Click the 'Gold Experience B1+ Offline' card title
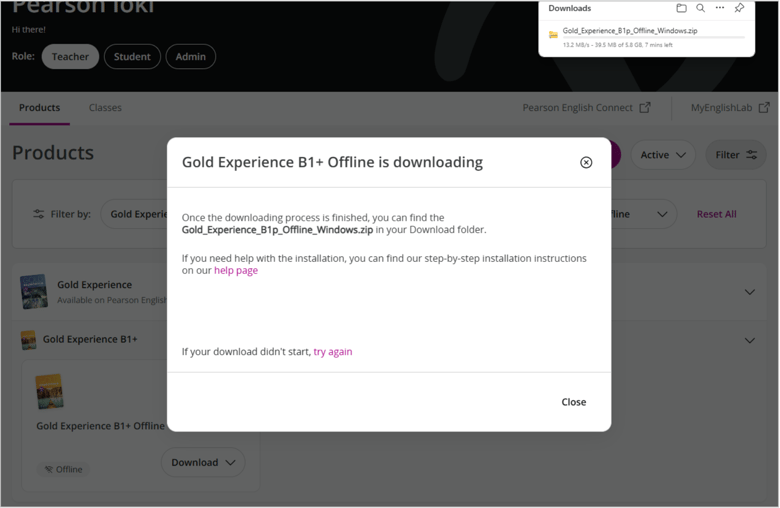Viewport: 780px width, 508px height. coord(100,426)
